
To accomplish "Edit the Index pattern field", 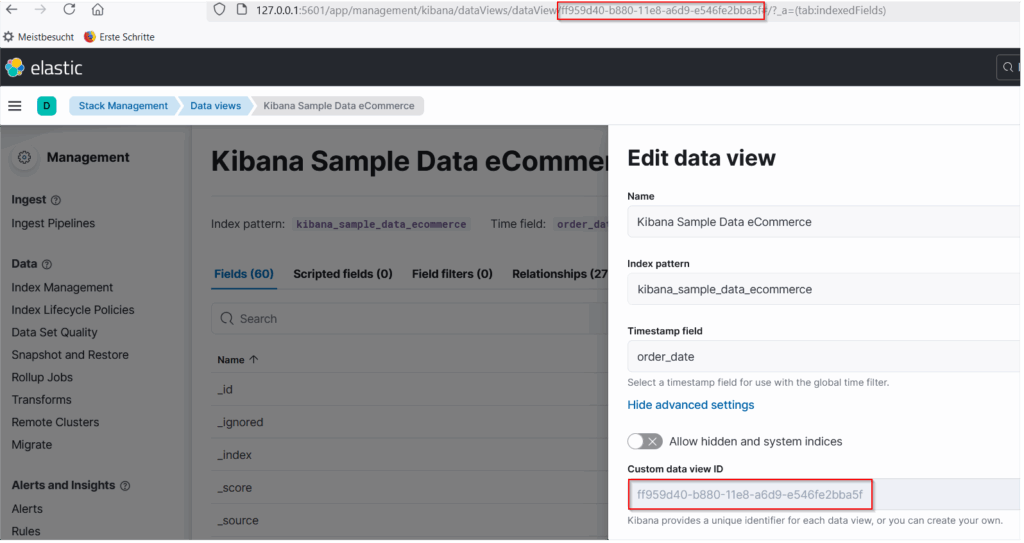I will (x=824, y=289).
